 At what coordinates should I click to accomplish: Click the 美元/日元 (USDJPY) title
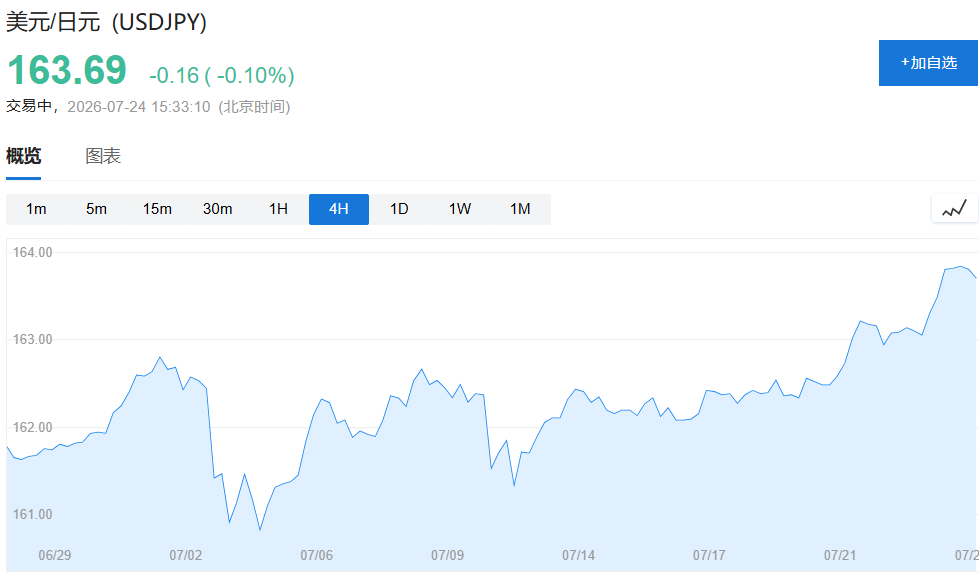click(x=106, y=22)
